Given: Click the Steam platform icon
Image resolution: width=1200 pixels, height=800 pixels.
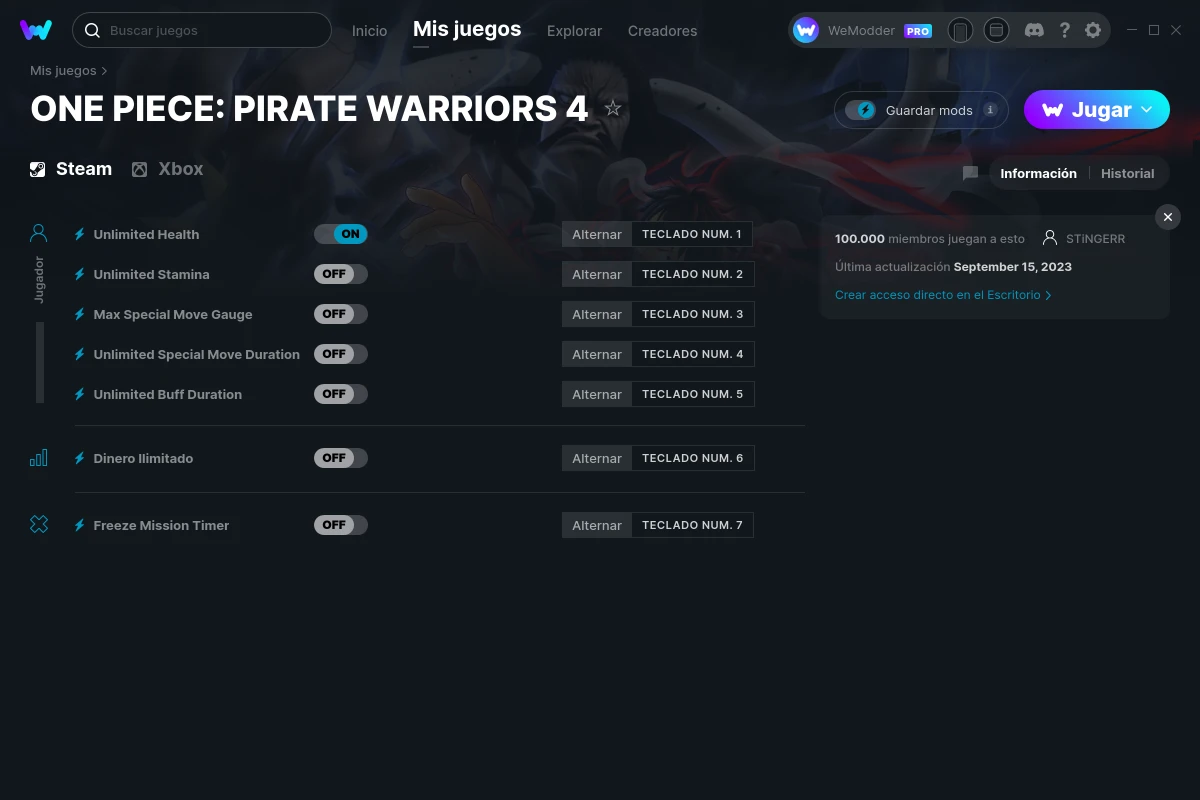Looking at the screenshot, I should click(x=38, y=169).
